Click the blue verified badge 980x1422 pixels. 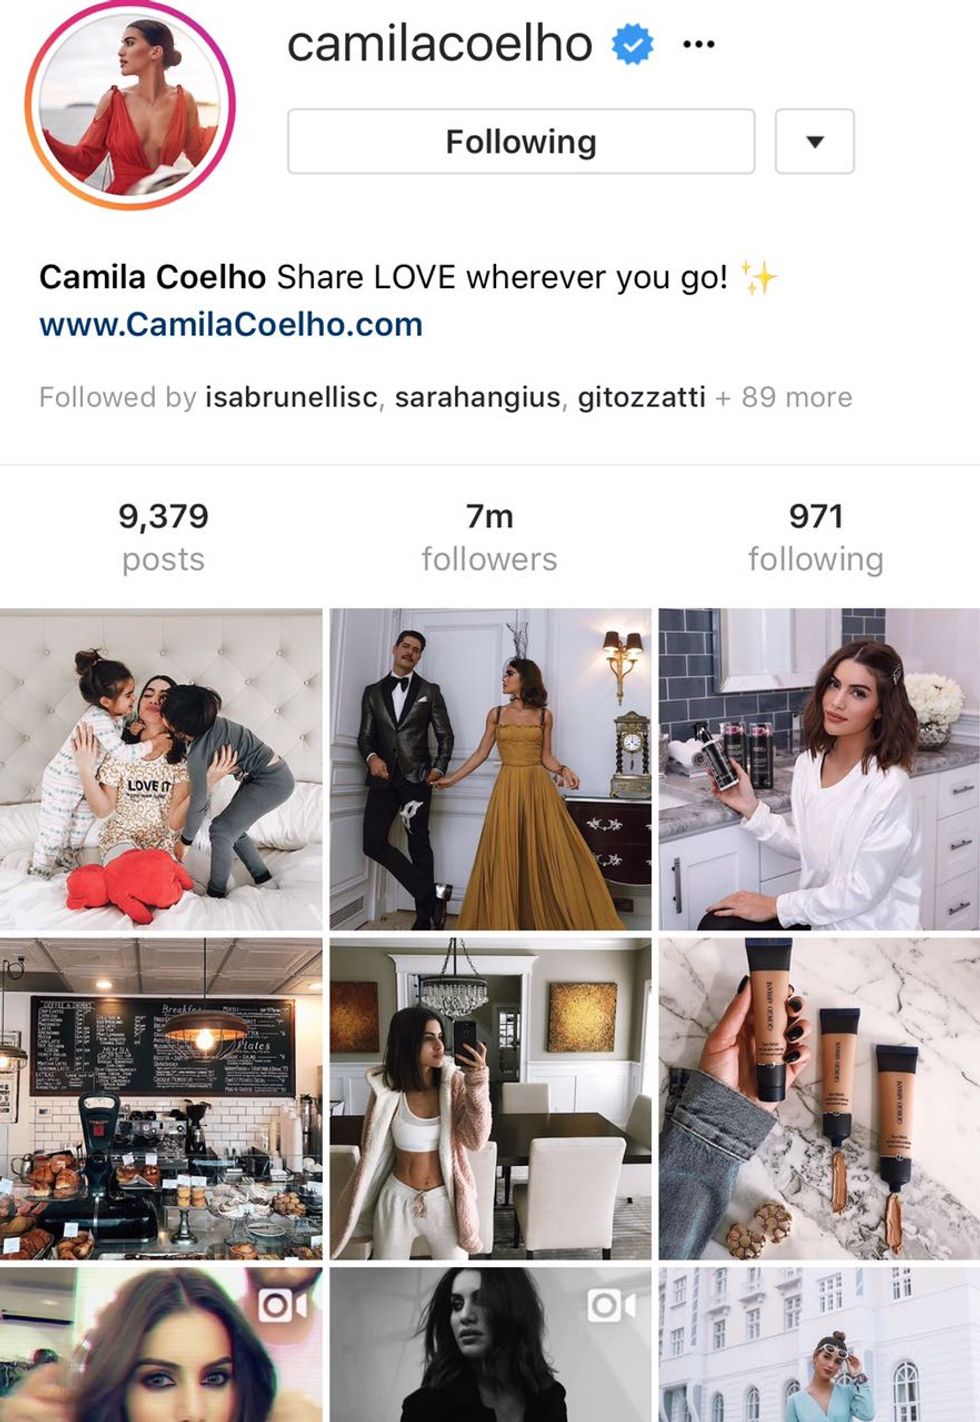pos(633,44)
